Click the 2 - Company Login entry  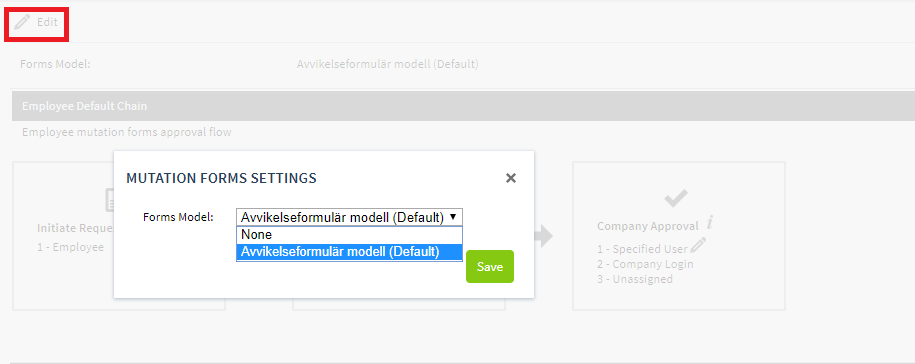pos(645,264)
